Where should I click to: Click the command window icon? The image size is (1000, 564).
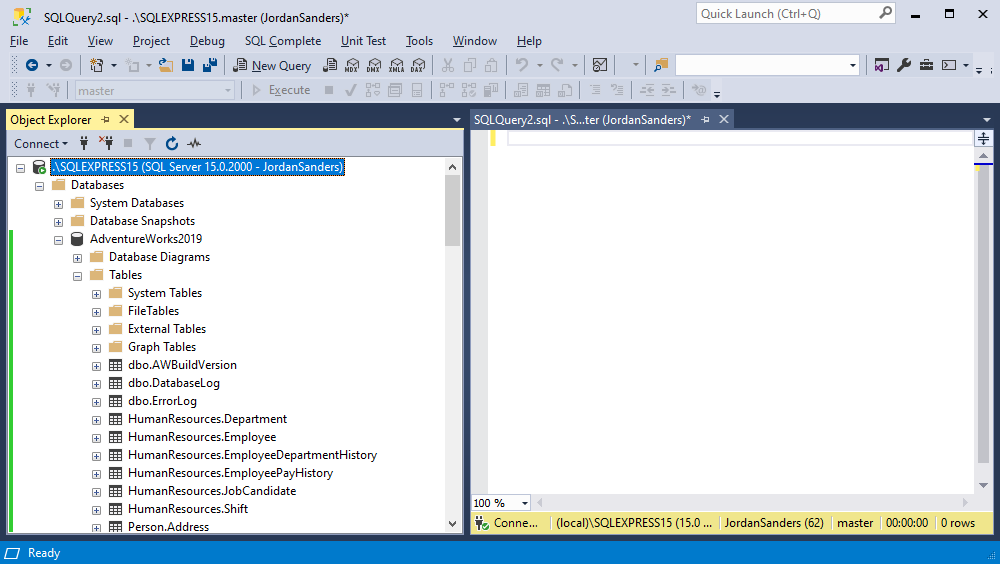[x=949, y=65]
